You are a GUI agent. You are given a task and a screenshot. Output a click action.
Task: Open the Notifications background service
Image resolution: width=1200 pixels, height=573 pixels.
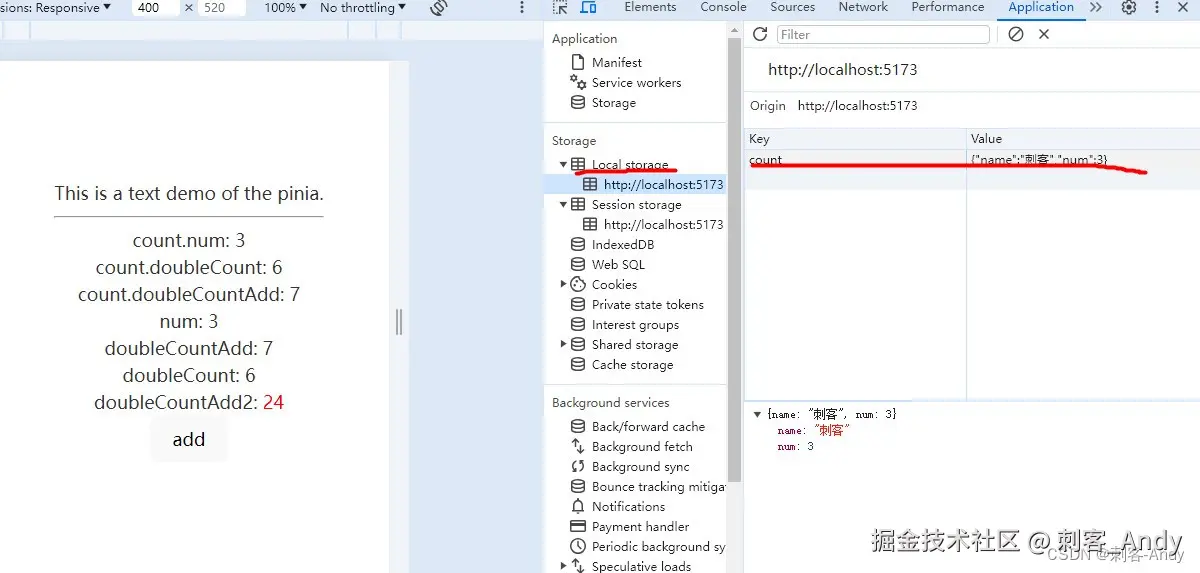628,506
